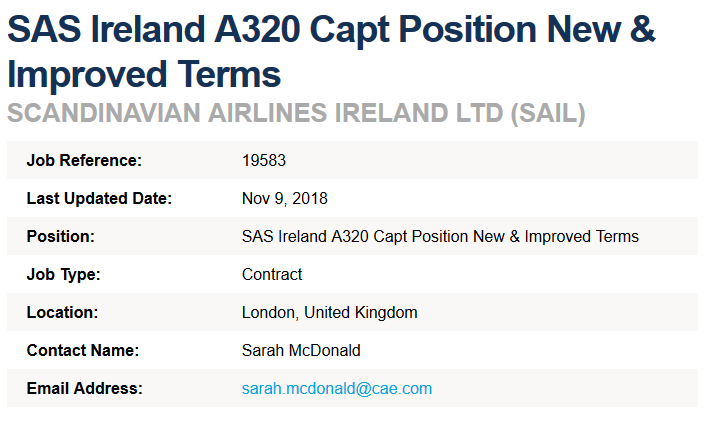Click the 'Email Address:' label
The height and width of the screenshot is (424, 714).
[85, 388]
